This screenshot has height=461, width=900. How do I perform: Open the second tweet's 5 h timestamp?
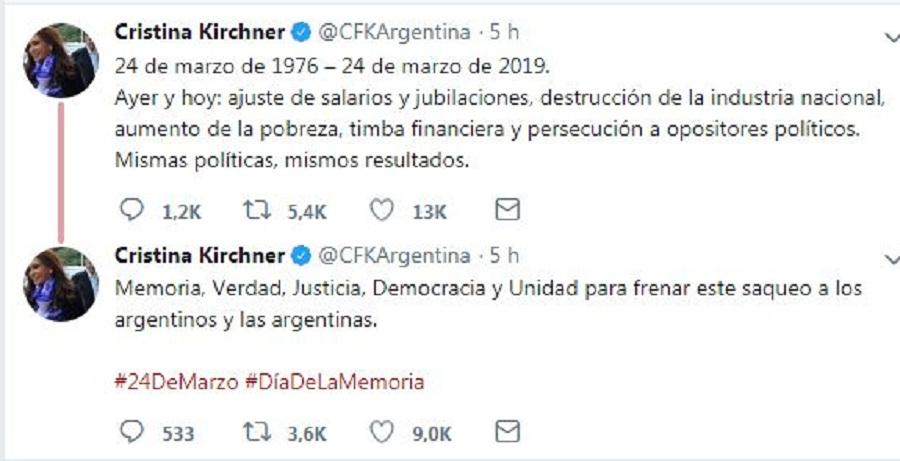(x=505, y=254)
